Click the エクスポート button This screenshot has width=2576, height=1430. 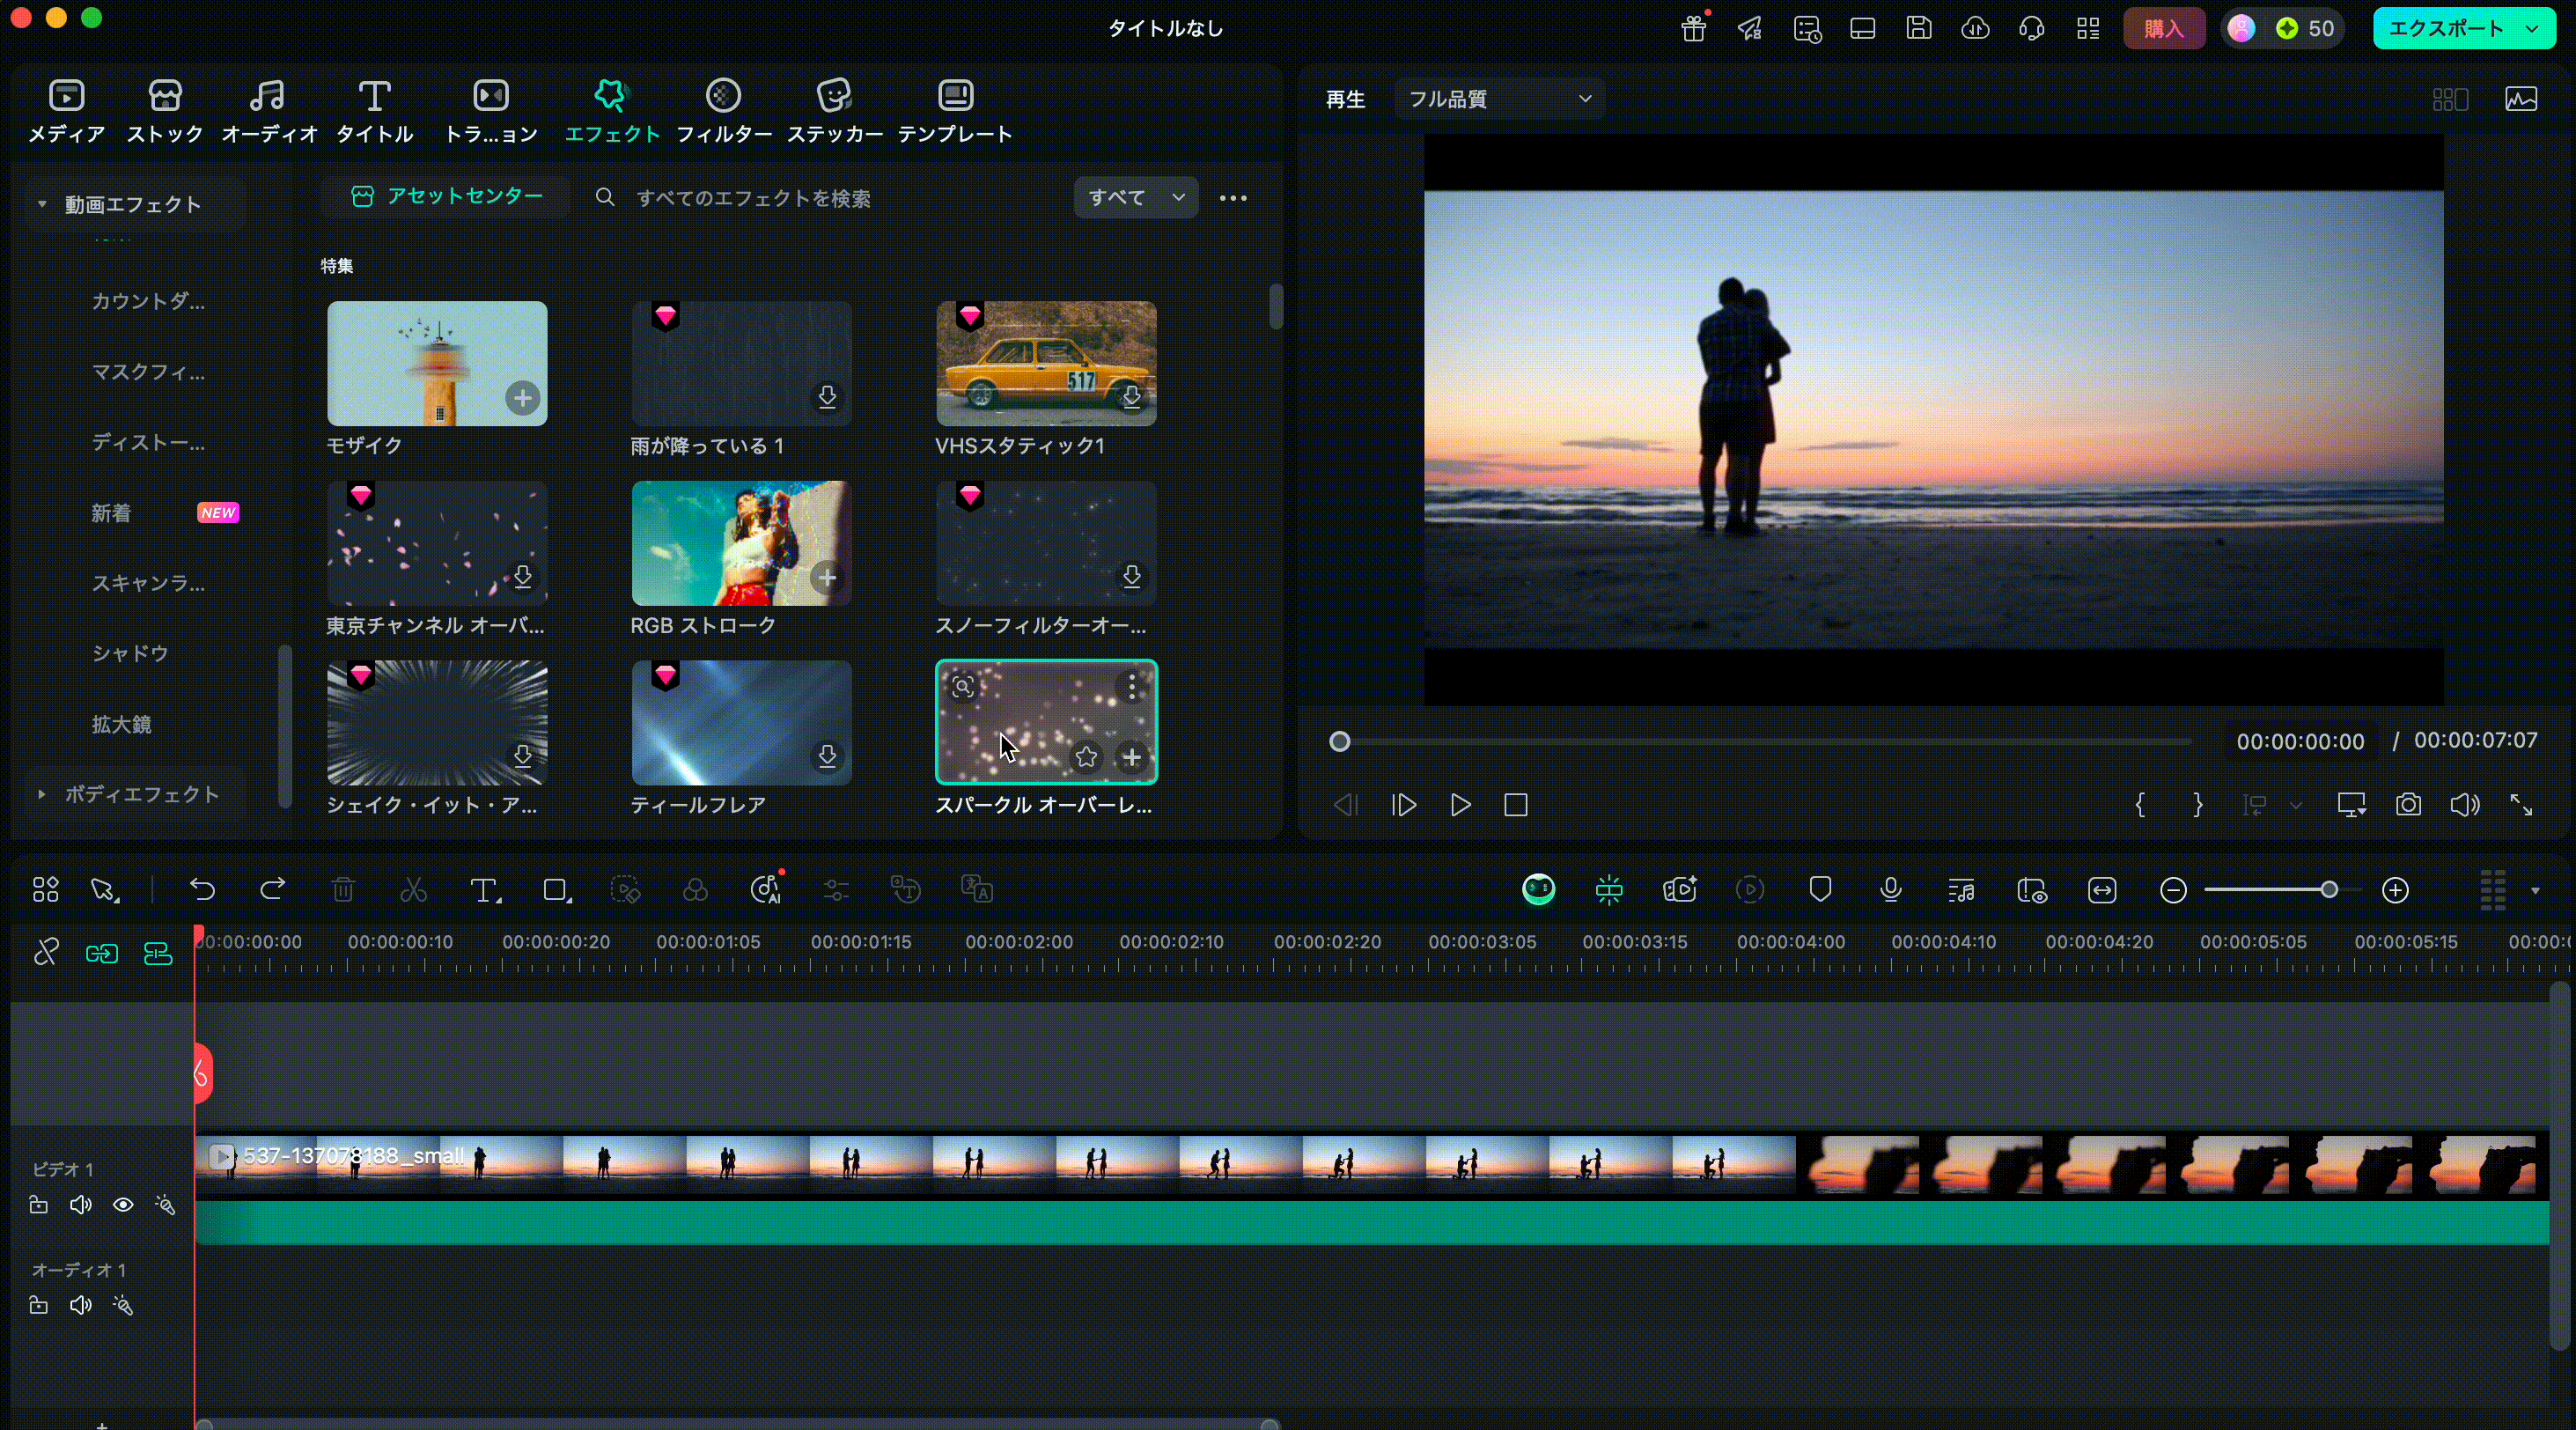click(2446, 28)
